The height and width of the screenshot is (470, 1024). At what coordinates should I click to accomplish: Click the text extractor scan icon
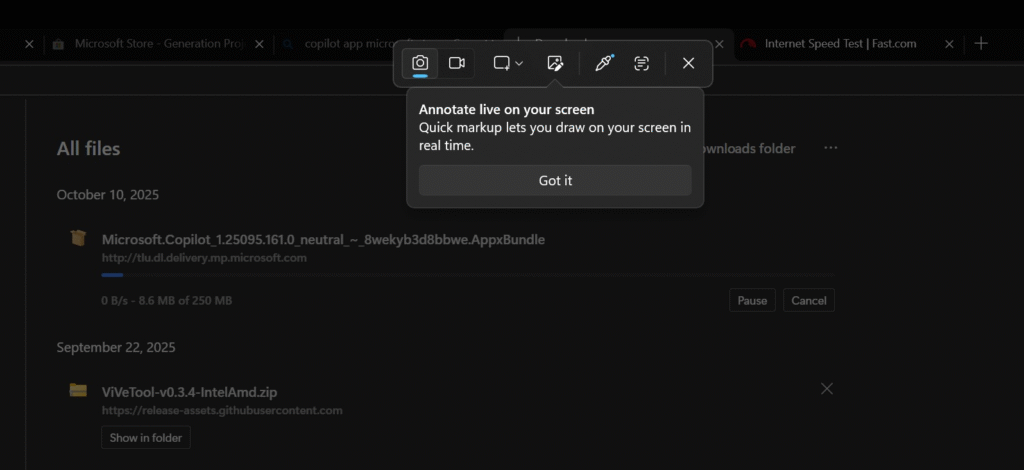pos(642,63)
